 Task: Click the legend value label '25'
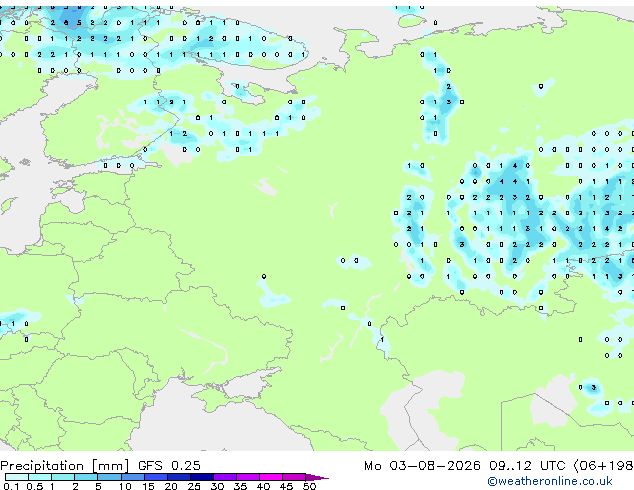[194, 486]
